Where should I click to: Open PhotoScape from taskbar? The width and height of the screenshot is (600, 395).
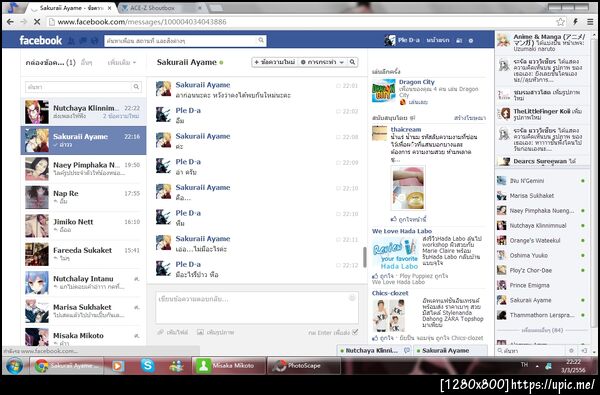point(303,366)
